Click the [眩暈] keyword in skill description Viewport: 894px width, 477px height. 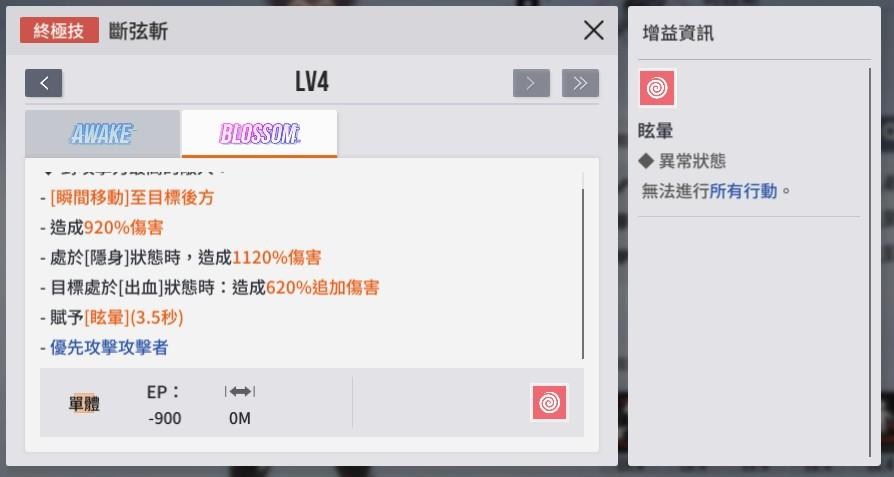107,317
